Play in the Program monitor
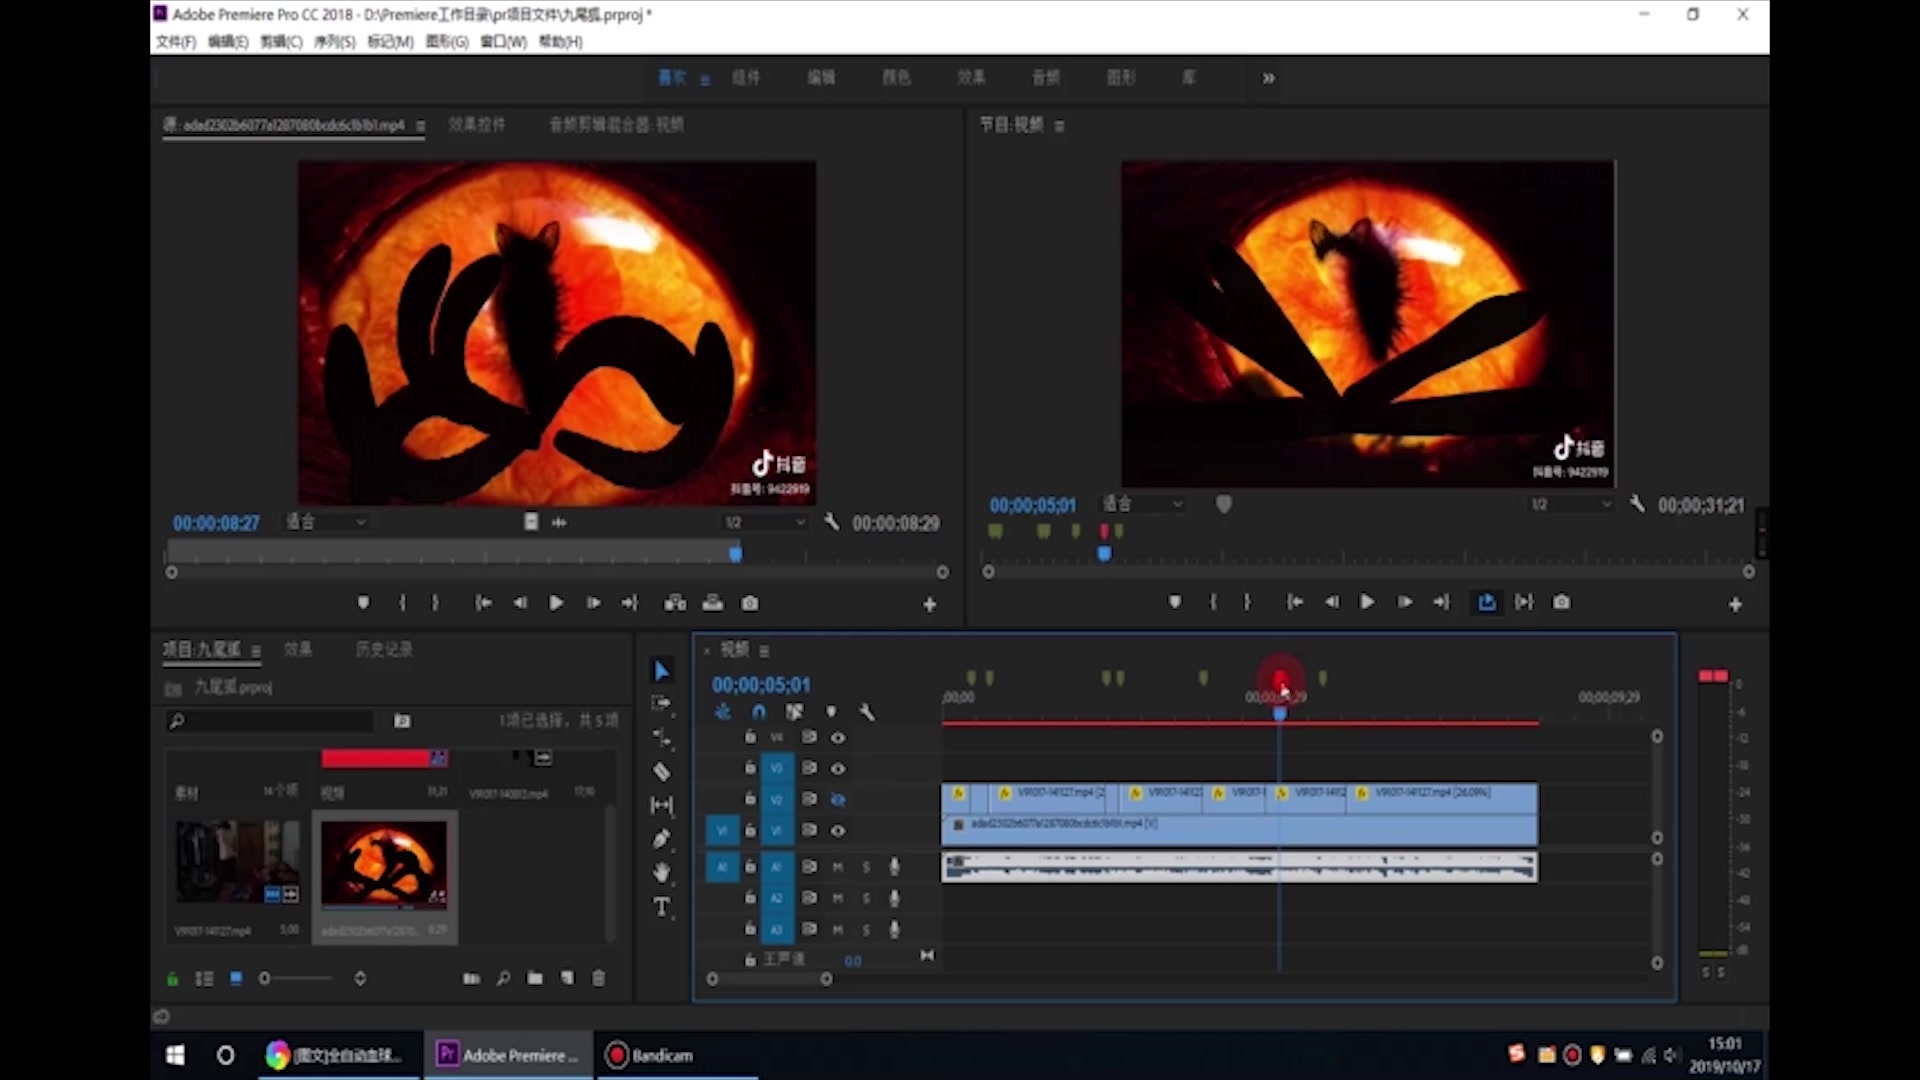Image resolution: width=1920 pixels, height=1080 pixels. (1366, 602)
